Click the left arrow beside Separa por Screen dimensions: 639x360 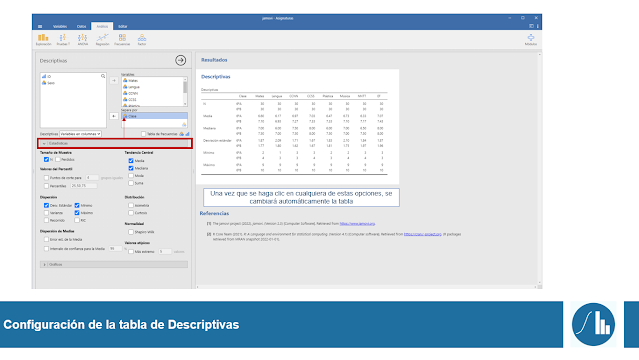click(114, 116)
